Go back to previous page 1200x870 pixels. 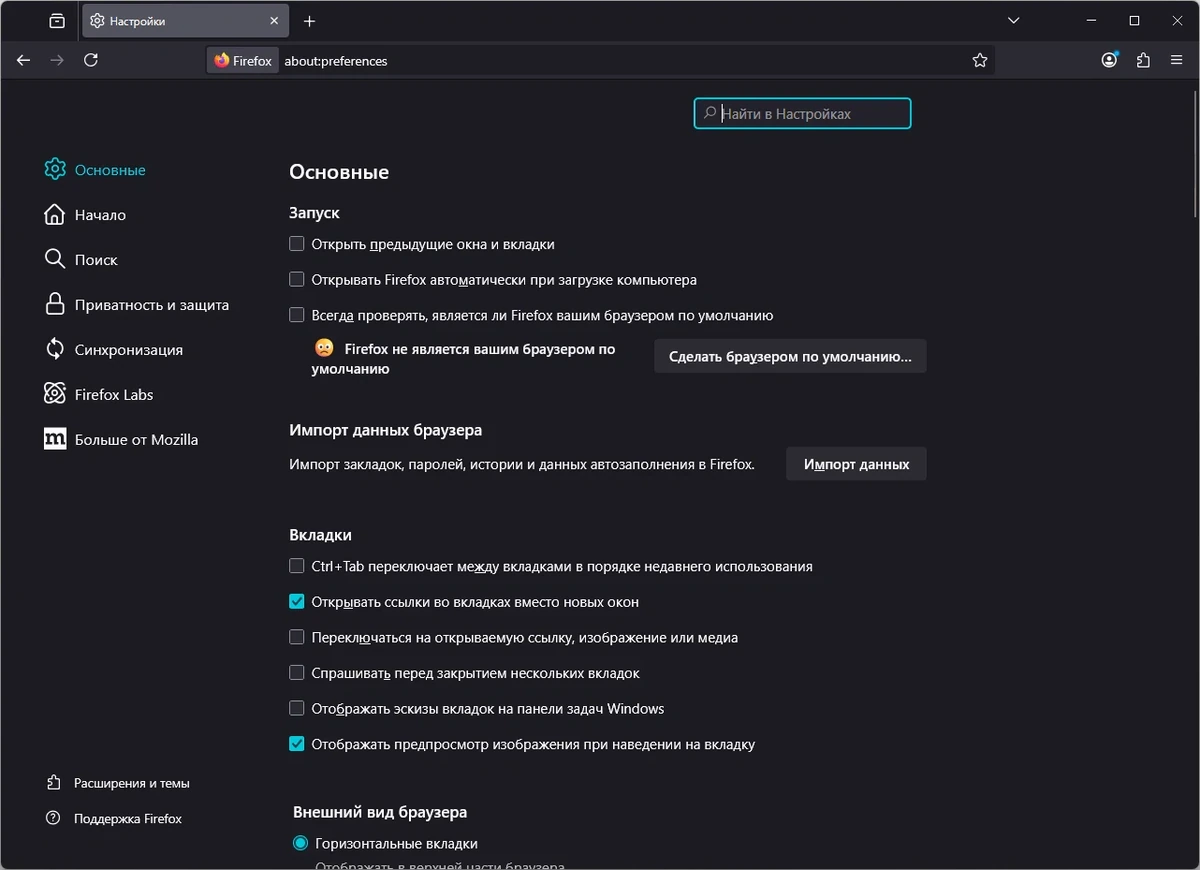(24, 60)
